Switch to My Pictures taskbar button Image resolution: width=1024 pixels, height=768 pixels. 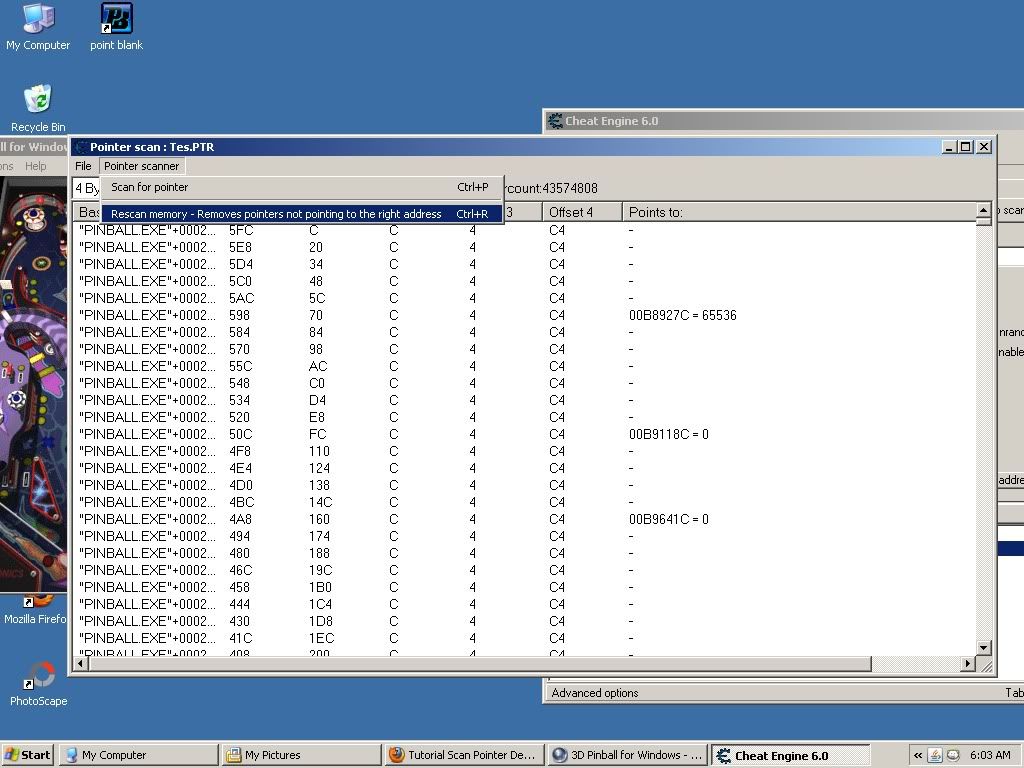tap(302, 755)
